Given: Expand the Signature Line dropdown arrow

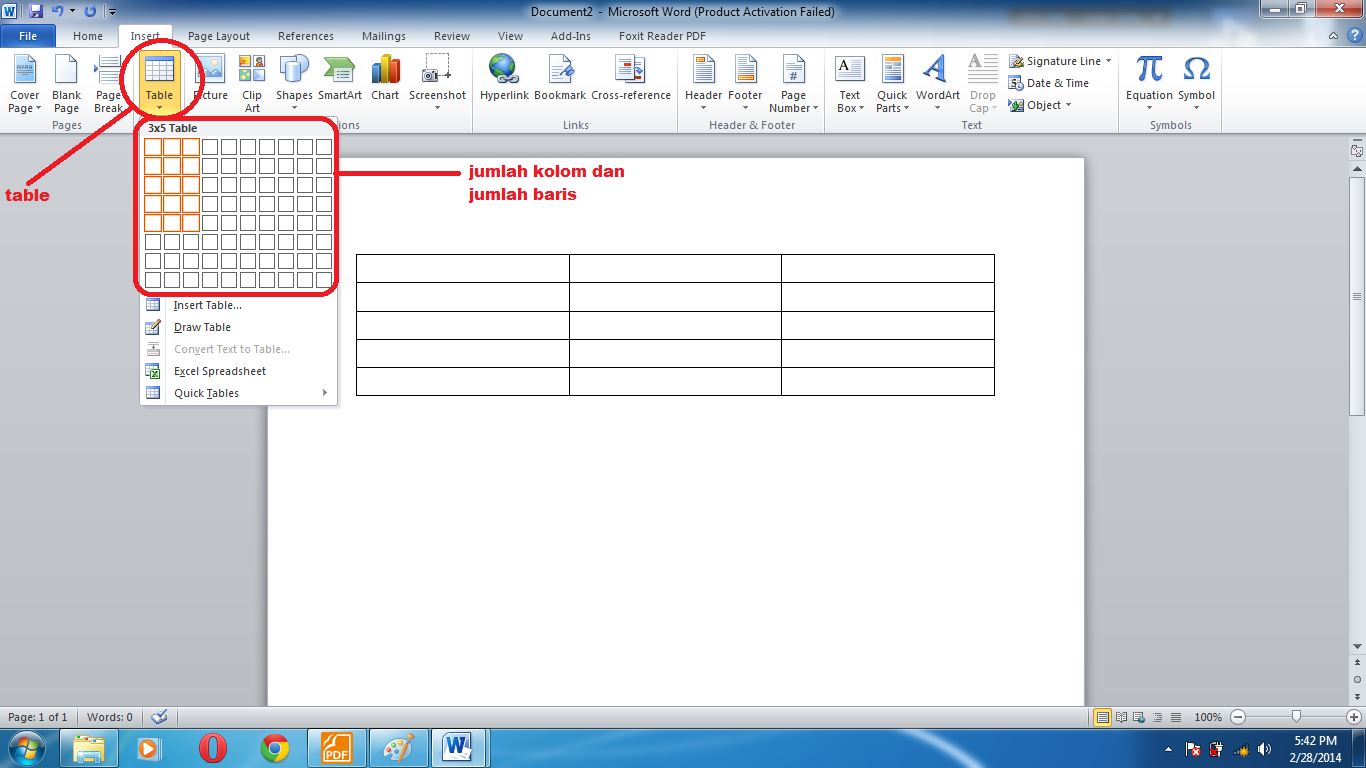Looking at the screenshot, I should click(x=1108, y=61).
